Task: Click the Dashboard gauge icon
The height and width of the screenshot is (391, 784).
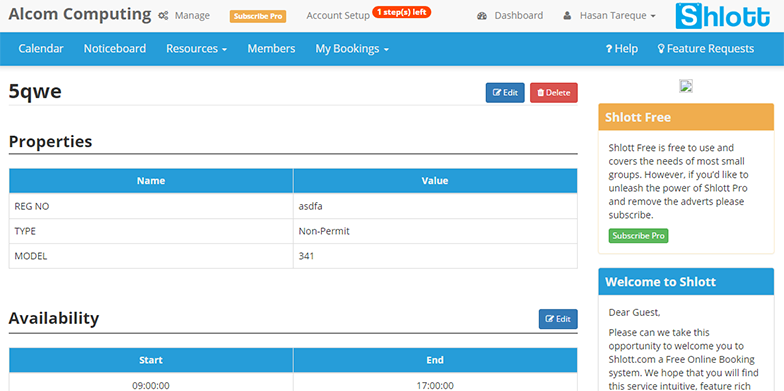Action: click(482, 16)
